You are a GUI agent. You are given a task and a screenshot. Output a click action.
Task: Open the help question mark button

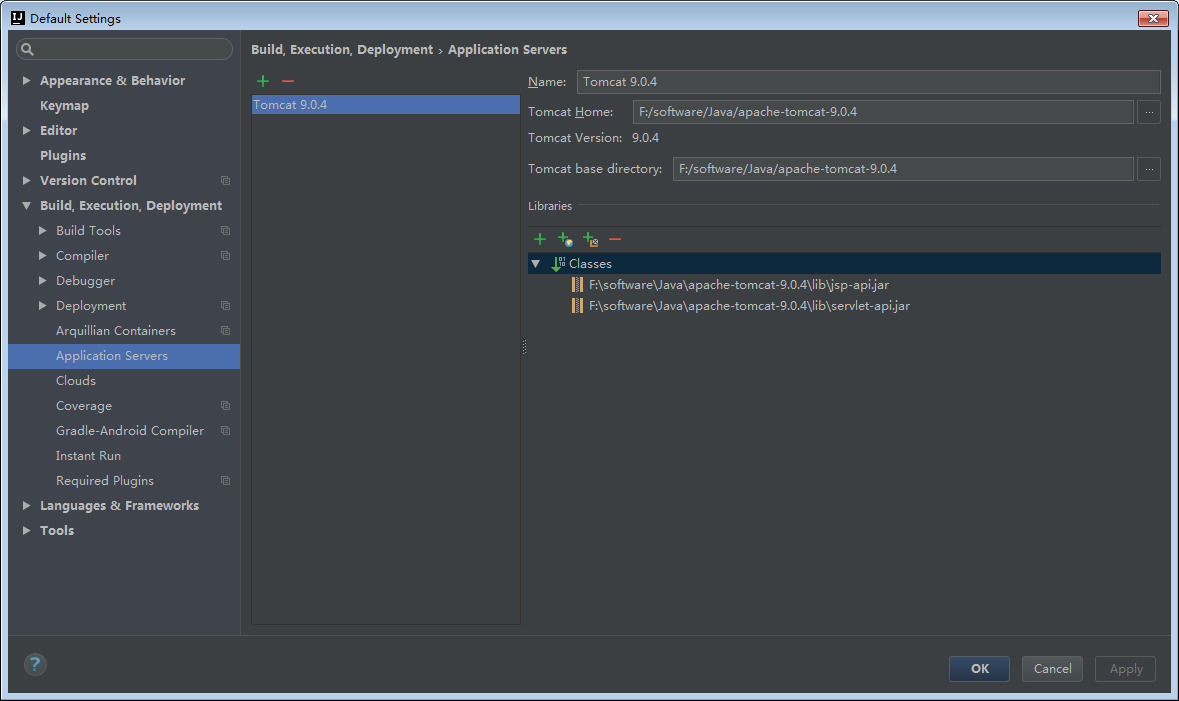click(35, 664)
